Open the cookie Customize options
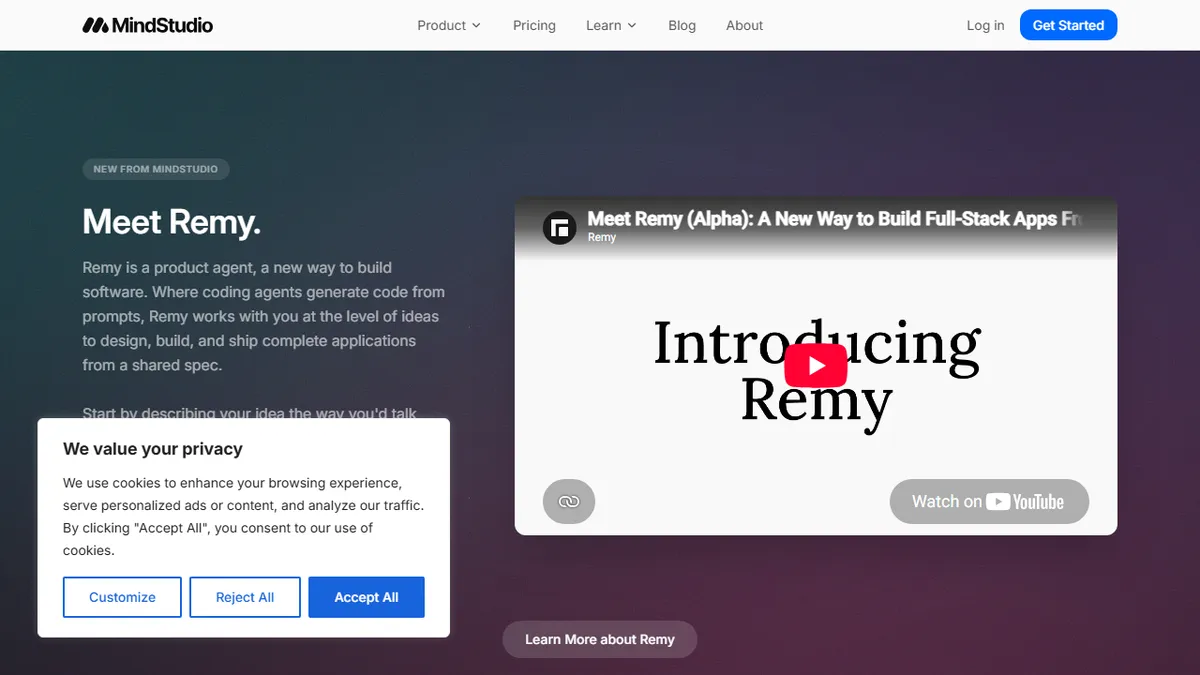Screen dimensions: 1200x675 122,597
